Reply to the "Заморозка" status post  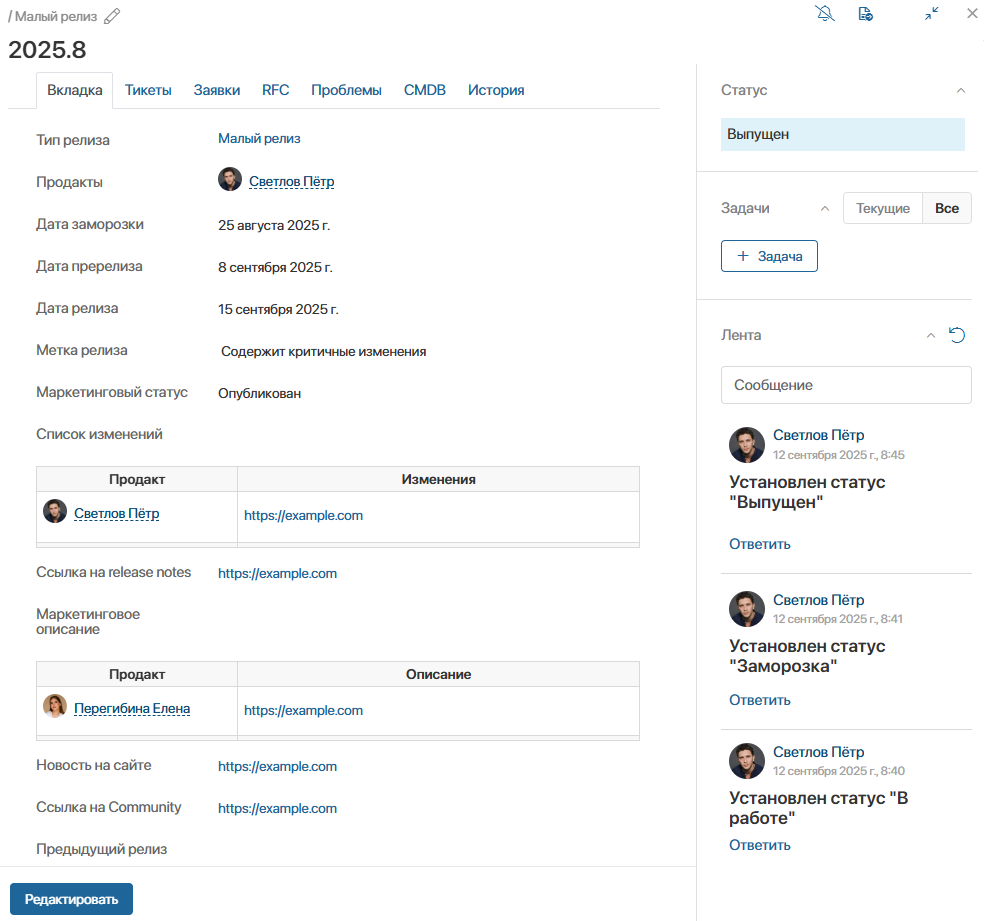click(759, 700)
